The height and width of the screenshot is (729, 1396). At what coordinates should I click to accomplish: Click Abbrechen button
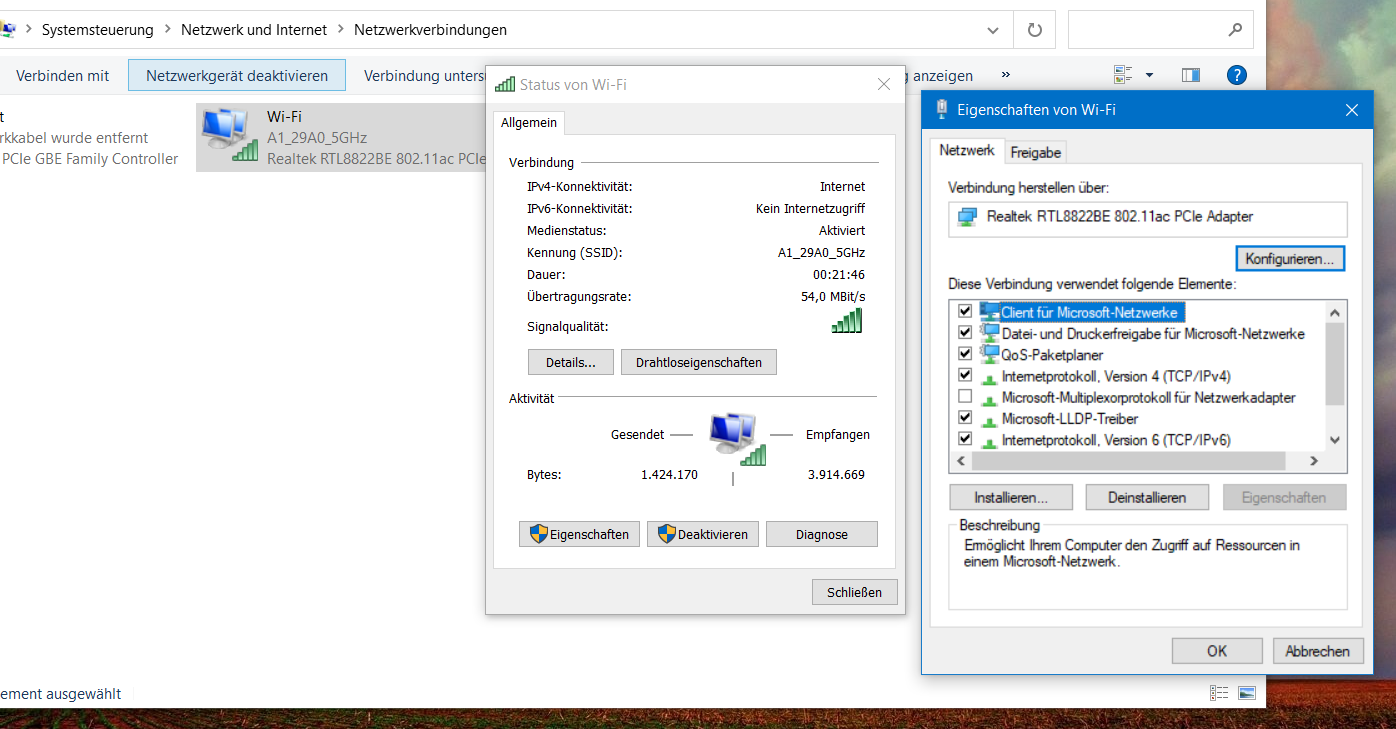tap(1318, 651)
